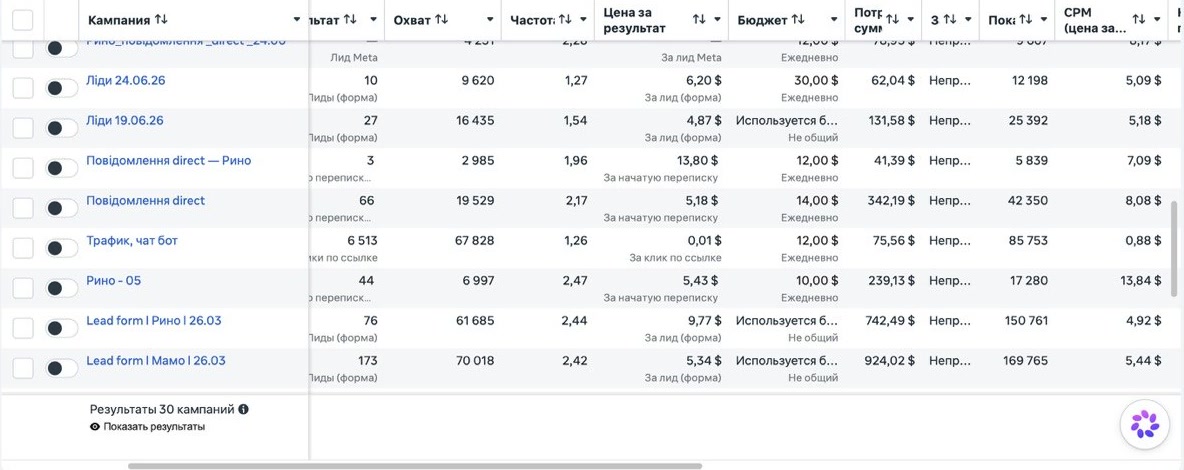Open the CPM column dropdown
1184x470 pixels.
coord(1158,20)
